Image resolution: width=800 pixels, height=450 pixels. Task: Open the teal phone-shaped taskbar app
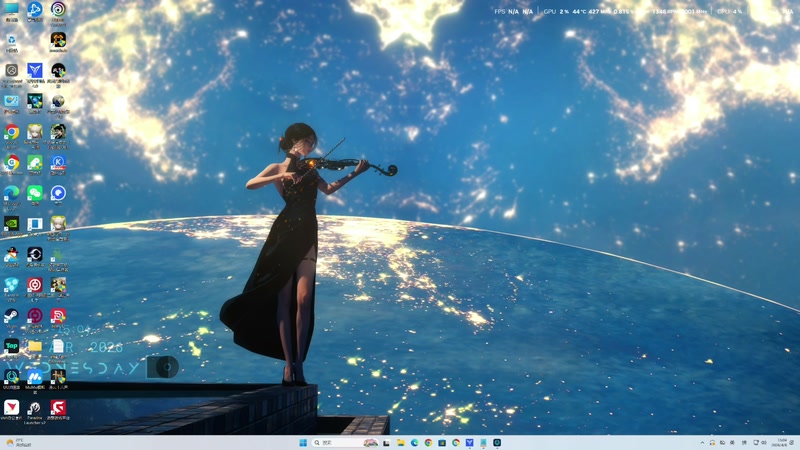483,442
